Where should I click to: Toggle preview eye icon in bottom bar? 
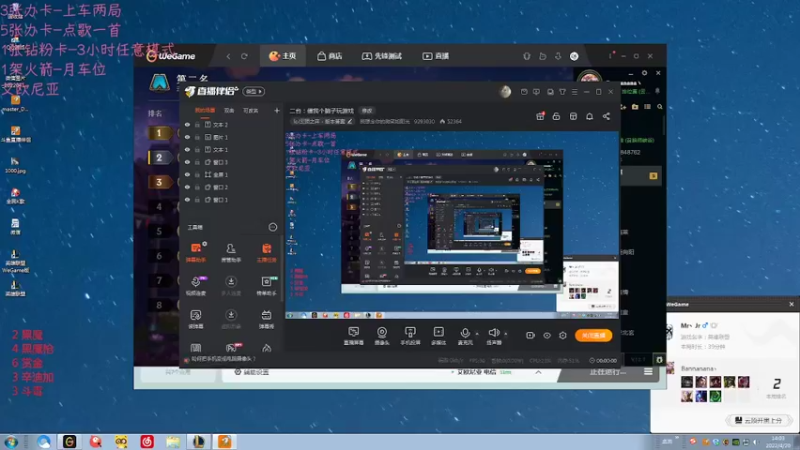[x=546, y=335]
